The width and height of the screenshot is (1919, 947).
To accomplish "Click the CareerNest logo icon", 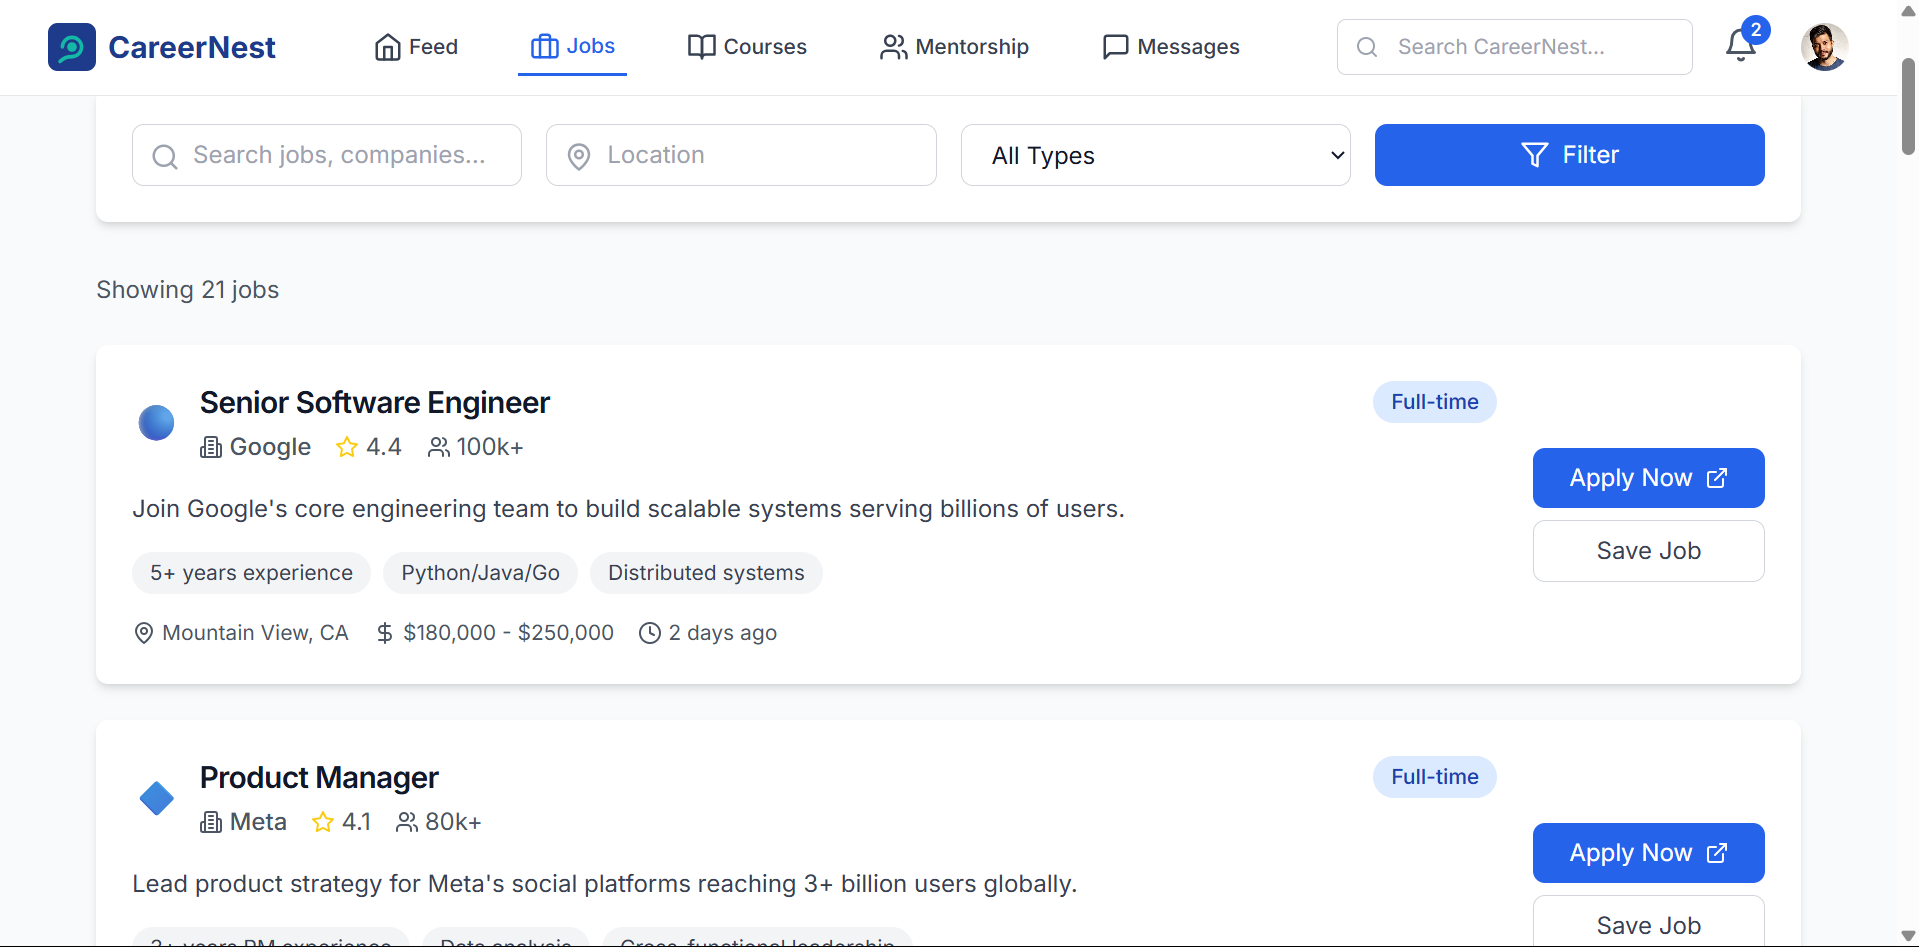I will click(72, 47).
